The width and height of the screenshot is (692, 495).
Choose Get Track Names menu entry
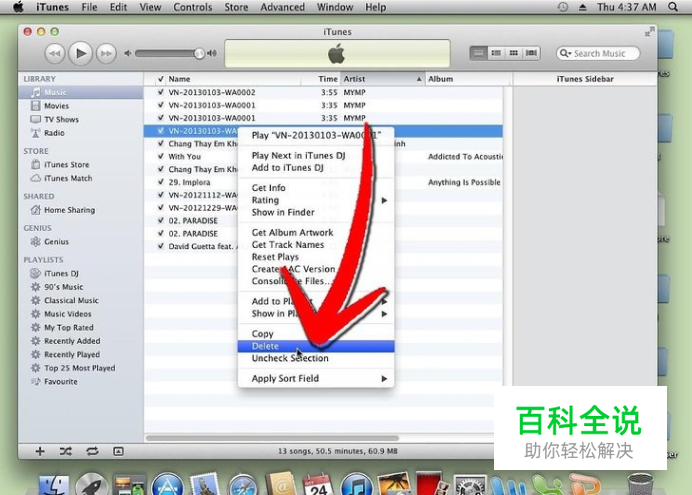(x=316, y=245)
